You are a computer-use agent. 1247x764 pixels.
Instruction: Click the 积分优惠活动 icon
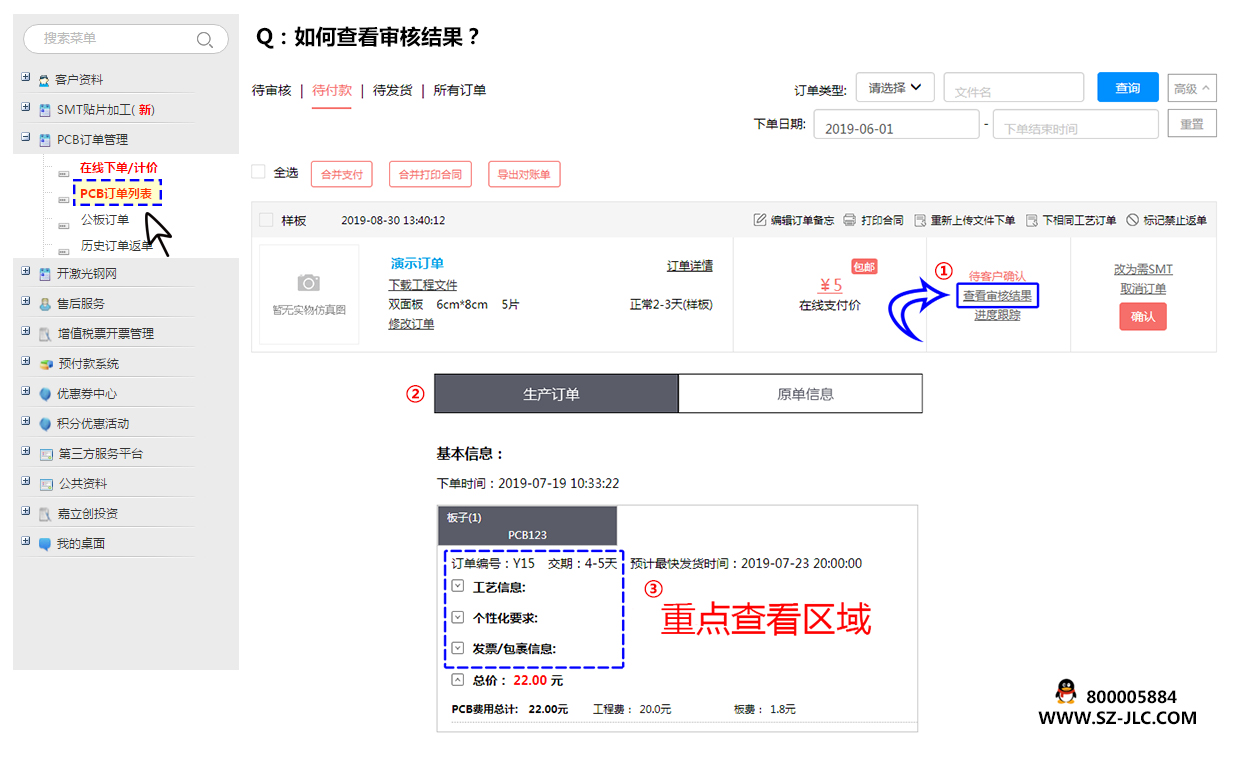point(44,424)
